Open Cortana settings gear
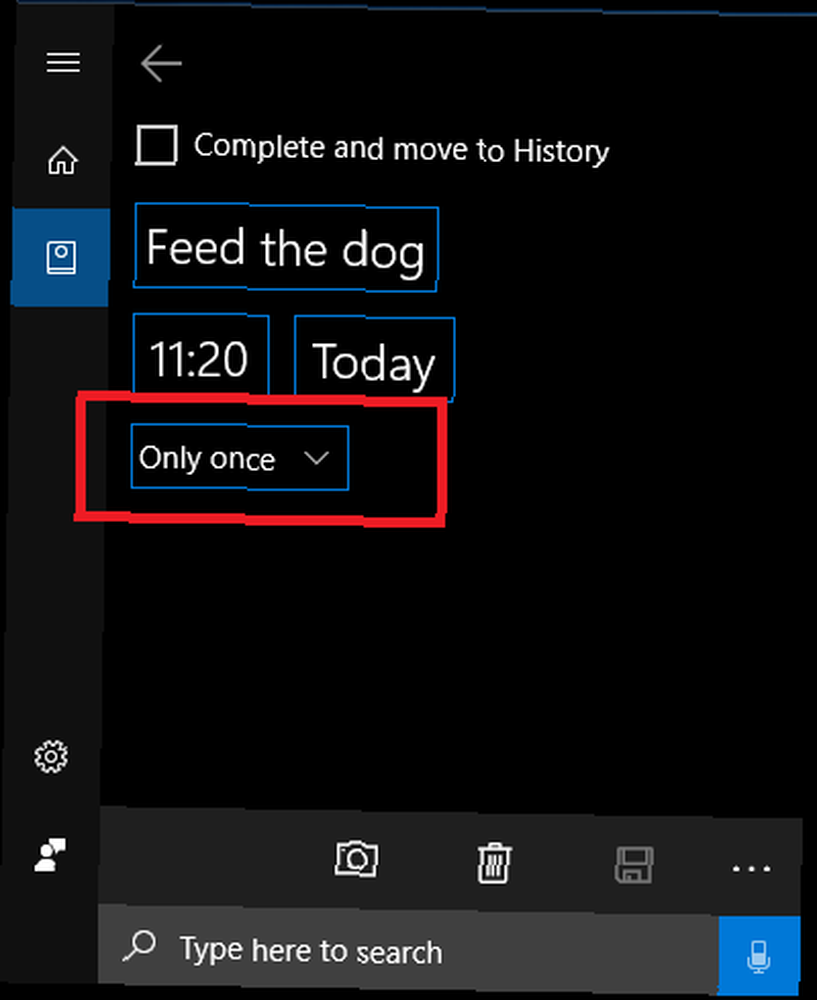The image size is (817, 1000). tap(51, 756)
